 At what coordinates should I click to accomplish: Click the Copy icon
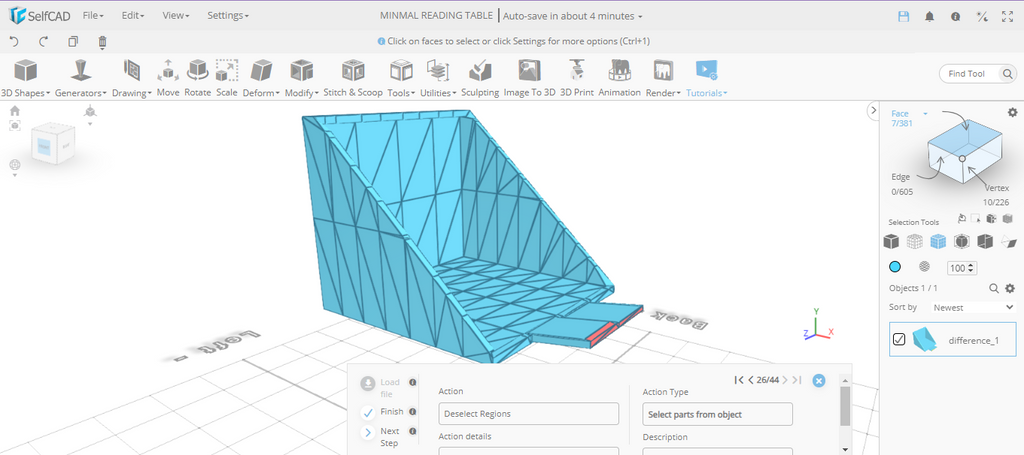(72, 42)
